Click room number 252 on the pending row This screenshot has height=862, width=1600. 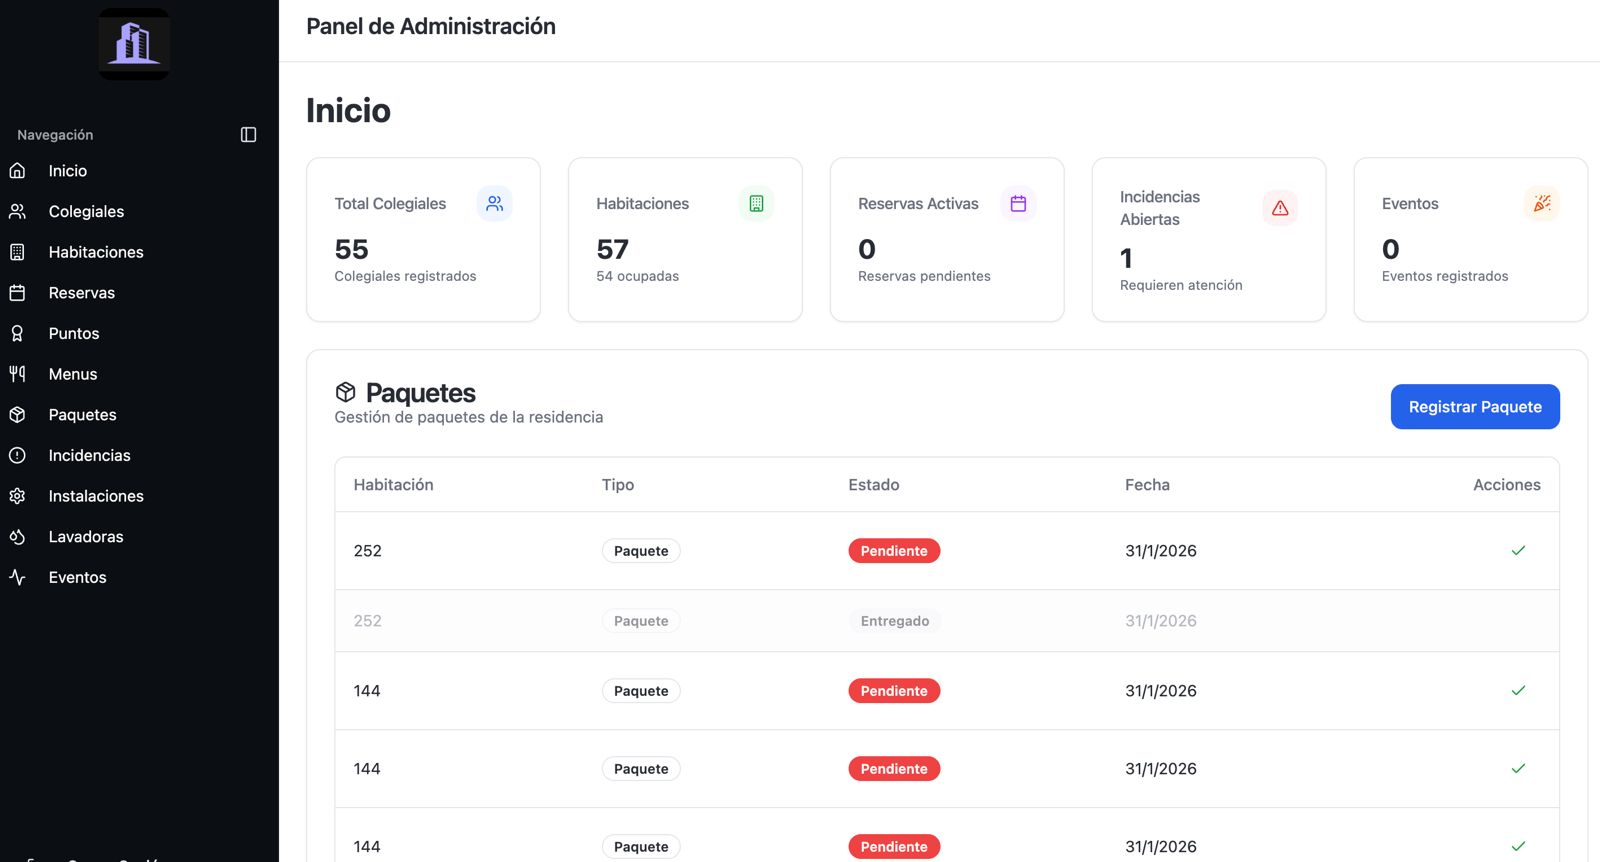tap(368, 551)
